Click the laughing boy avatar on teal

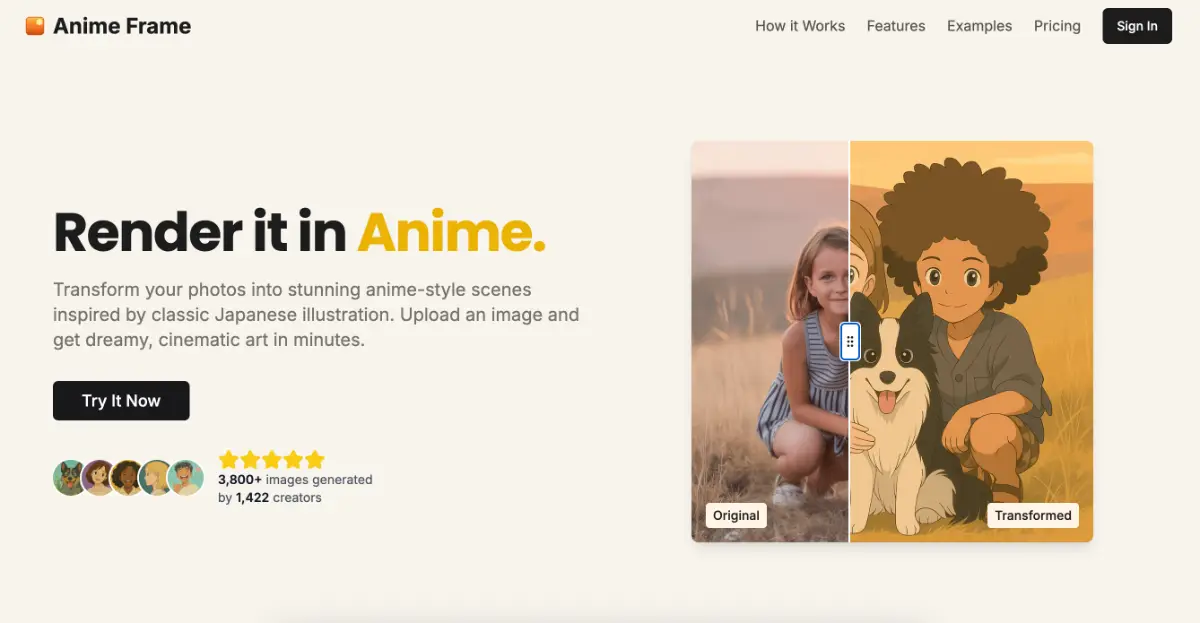186,478
